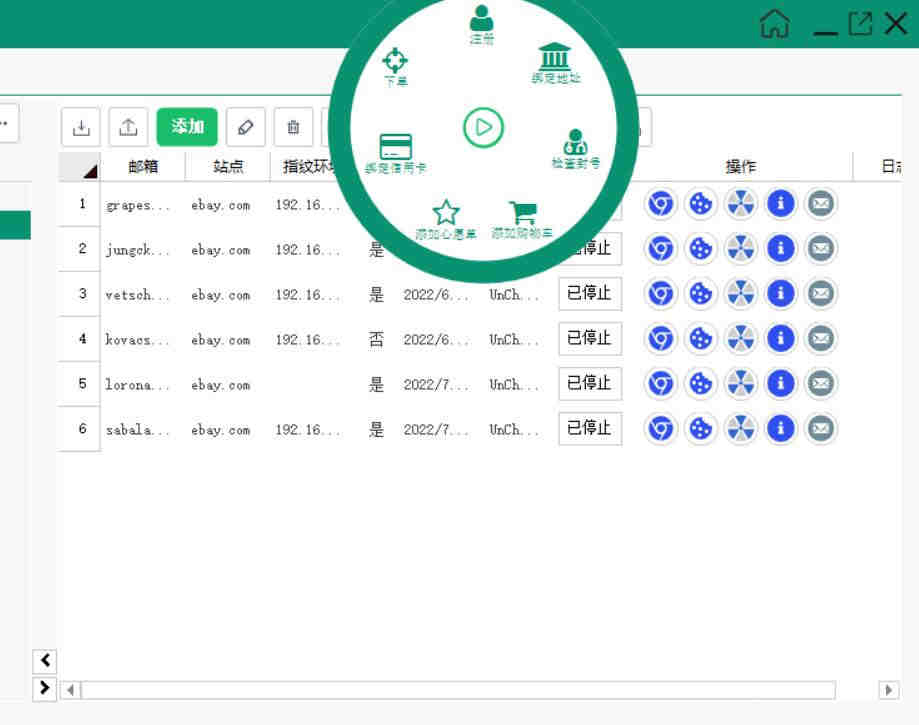
Task: Click the central play button in circular menu
Action: tap(483, 127)
